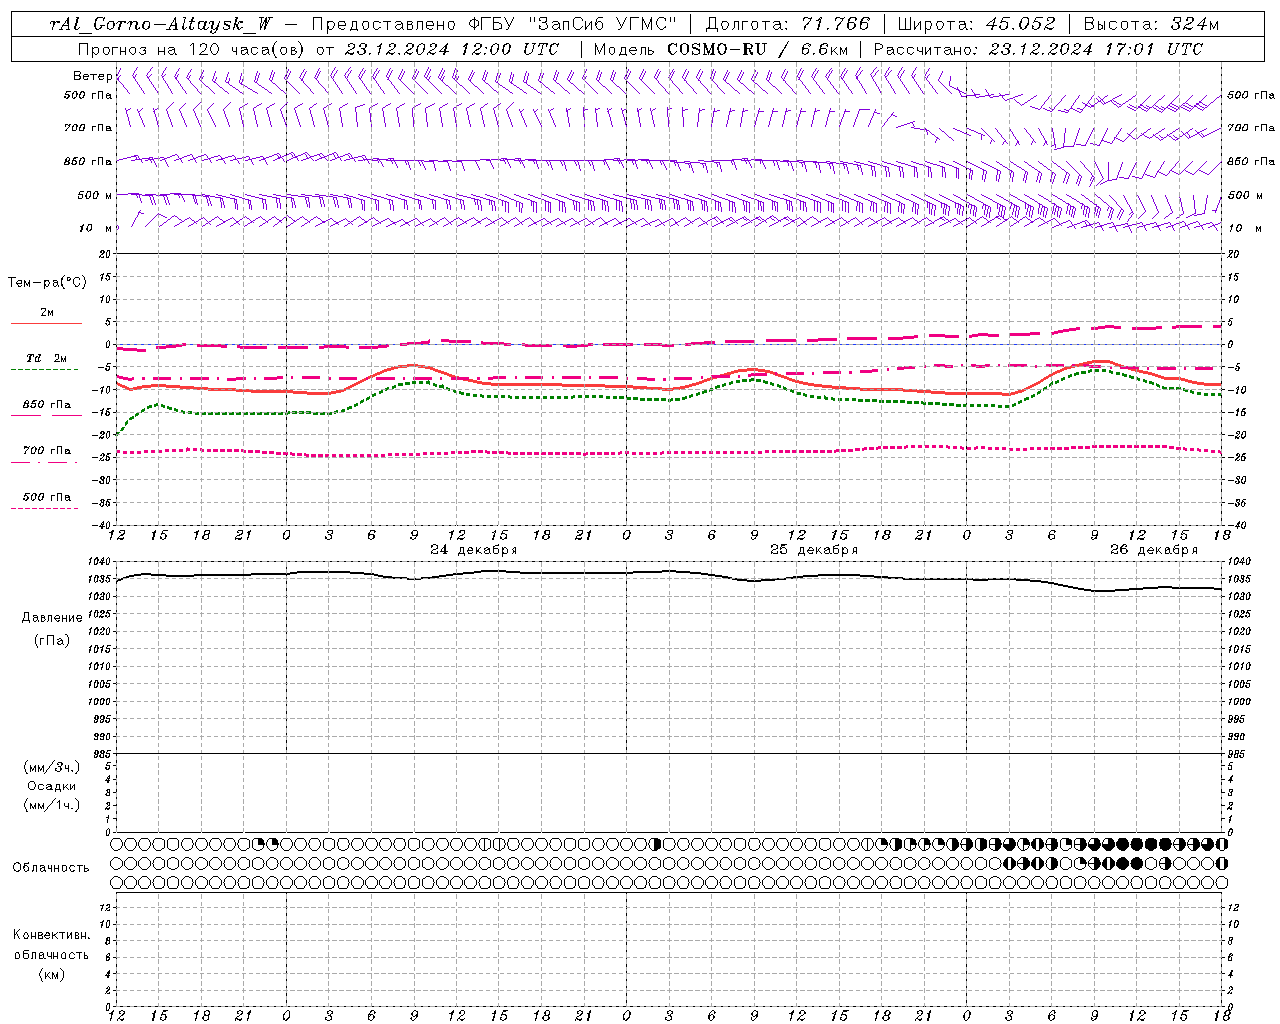Click pink dashed line sample under 500 гПа legend
Image resolution: width=1280 pixels, height=1024 pixels.
tap(45, 509)
